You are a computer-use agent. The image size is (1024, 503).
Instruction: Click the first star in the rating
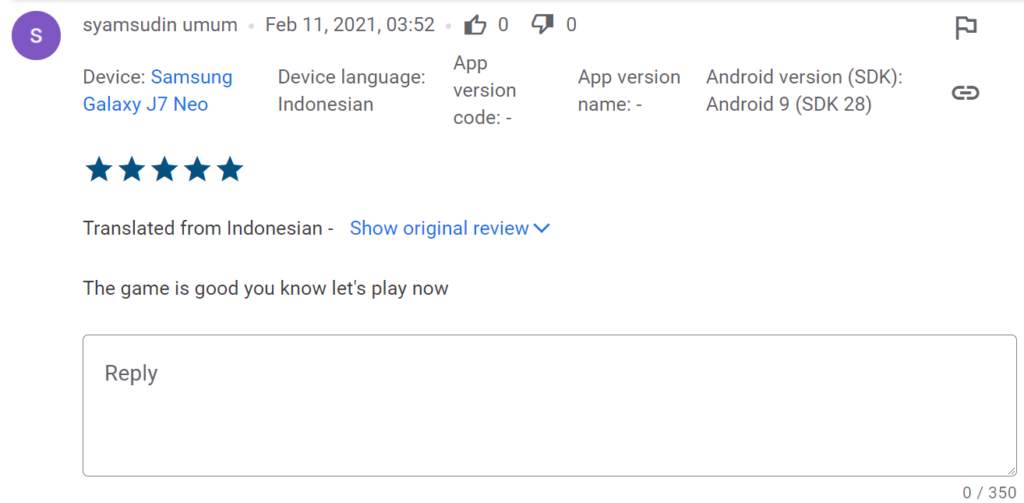pos(98,170)
